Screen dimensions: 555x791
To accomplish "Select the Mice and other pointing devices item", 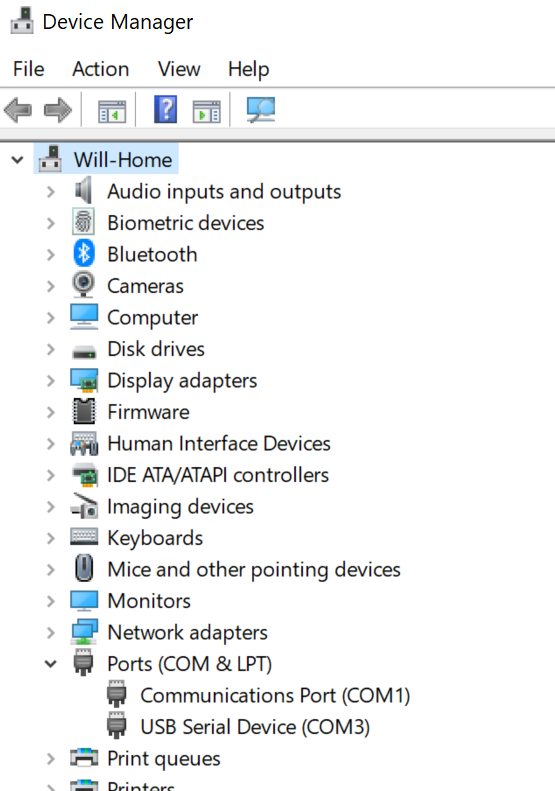I will point(254,570).
